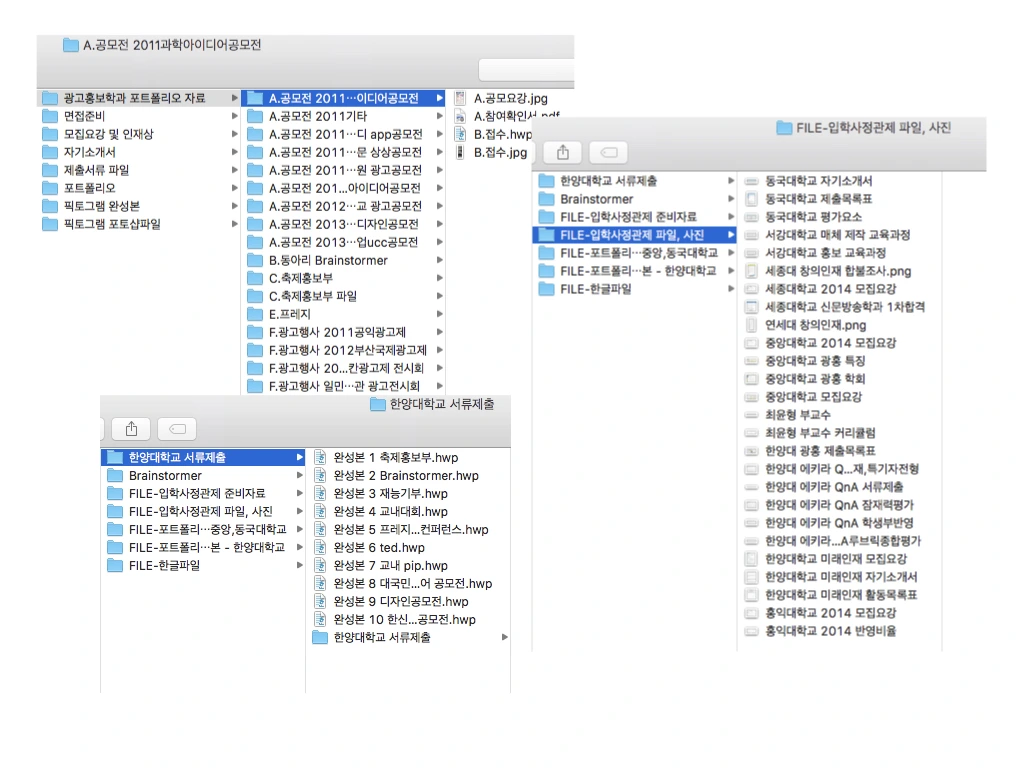Click the folder icon of A.공모전 2011기타
The height and width of the screenshot is (768, 1024).
[x=255, y=116]
